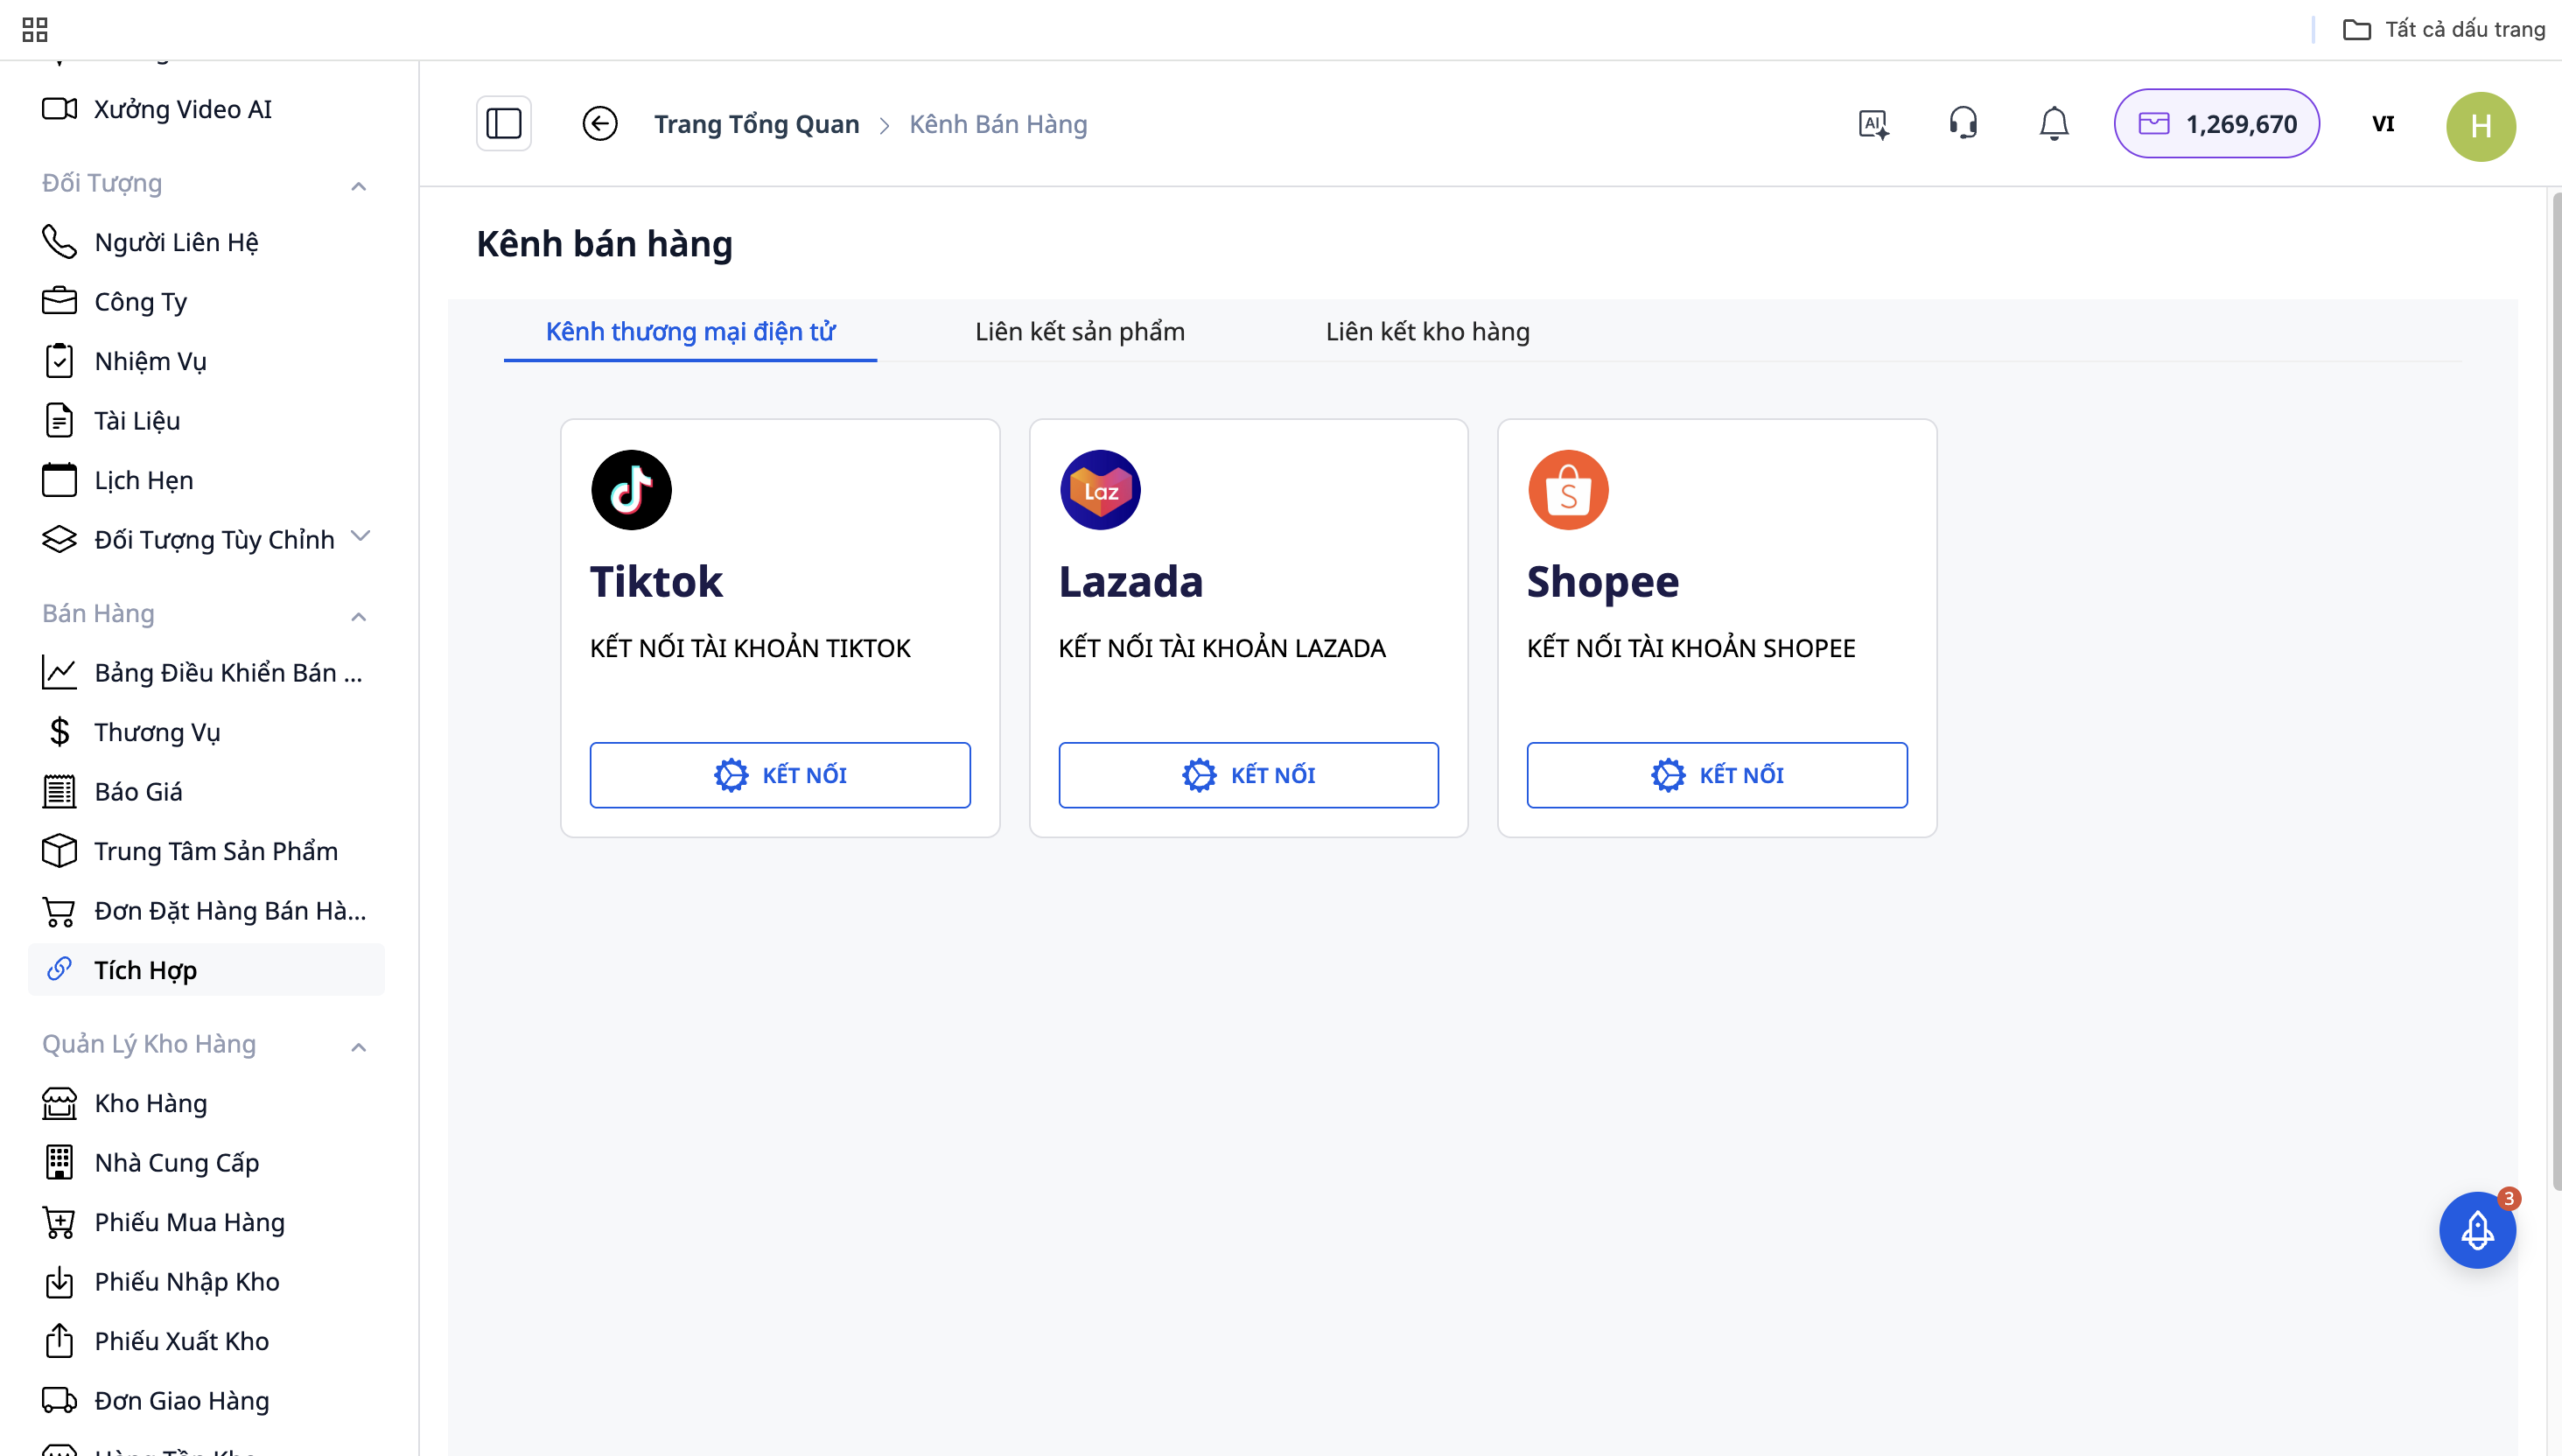This screenshot has height=1456, width=2562.
Task: Toggle the sidebar panel button
Action: pyautogui.click(x=503, y=124)
